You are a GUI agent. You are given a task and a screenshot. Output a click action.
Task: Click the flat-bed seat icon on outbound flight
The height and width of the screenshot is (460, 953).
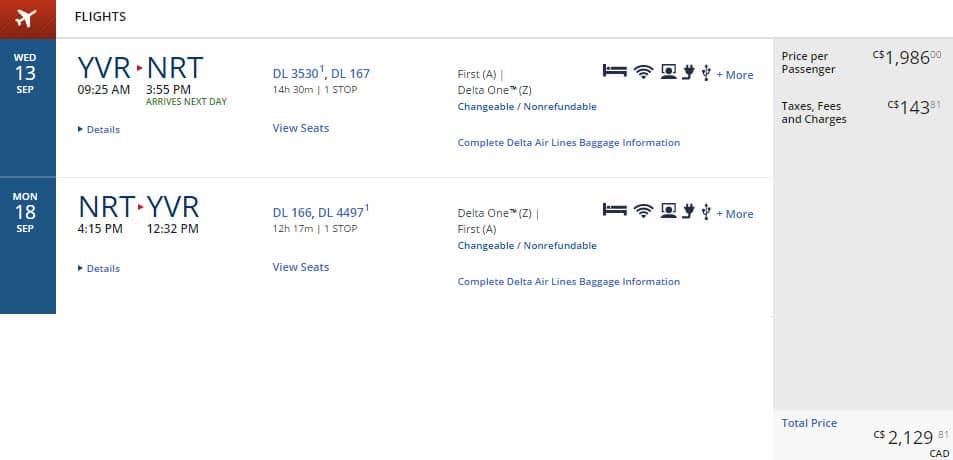click(x=614, y=72)
